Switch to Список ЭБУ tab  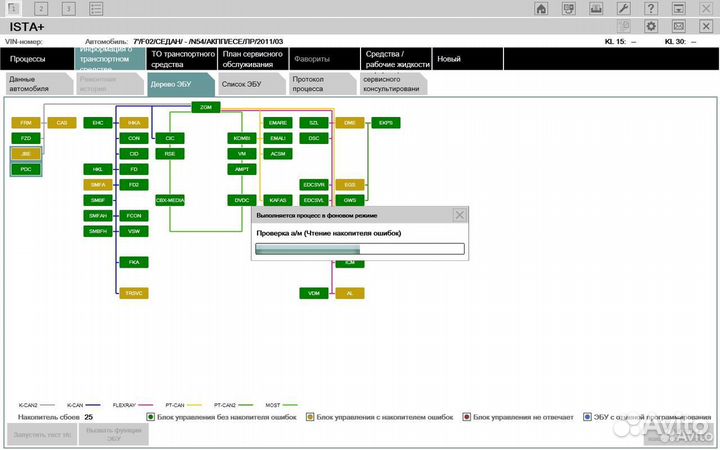(247, 84)
